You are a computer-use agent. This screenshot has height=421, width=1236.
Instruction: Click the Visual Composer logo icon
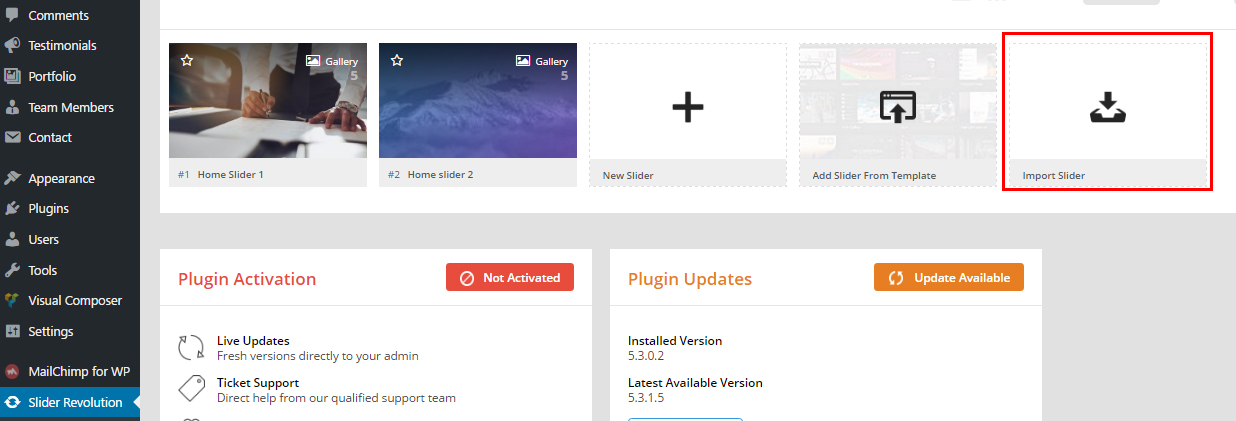[12, 301]
